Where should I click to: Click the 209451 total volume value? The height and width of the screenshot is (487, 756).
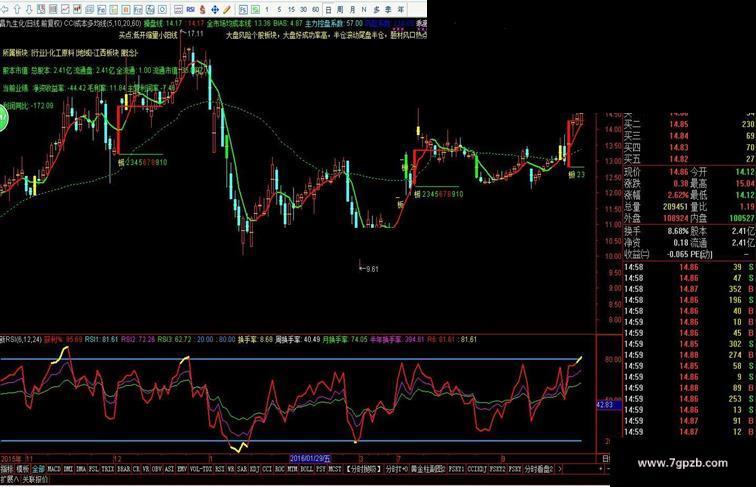coord(675,206)
